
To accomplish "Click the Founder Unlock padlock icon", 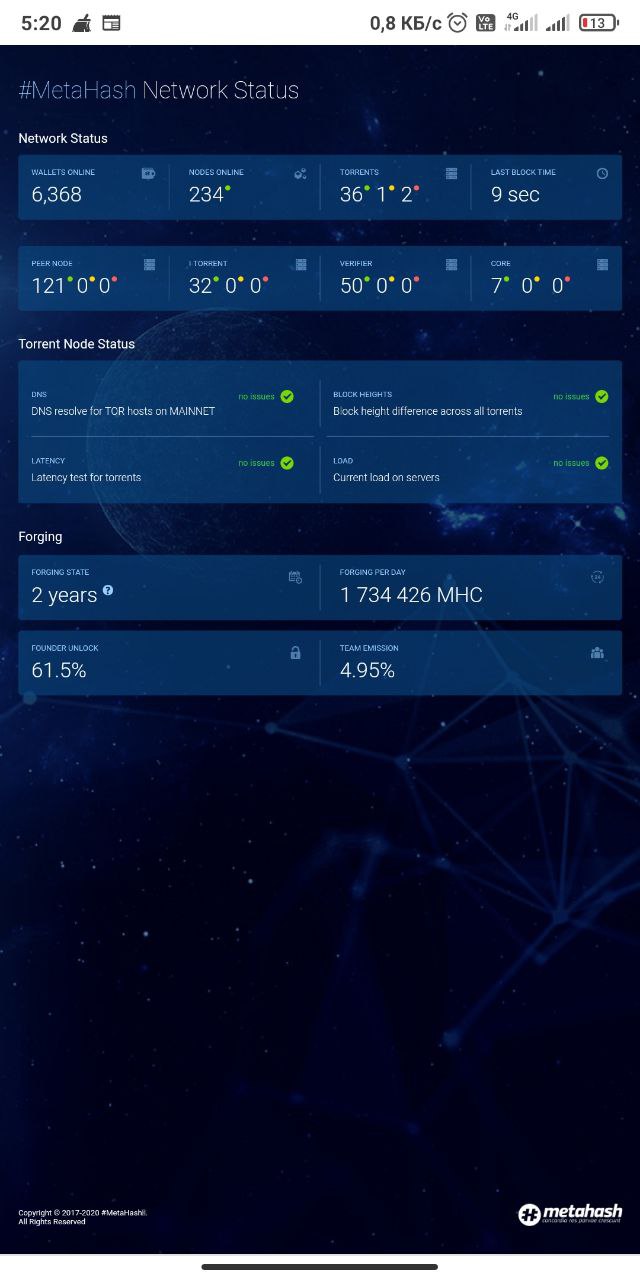I will 295,653.
